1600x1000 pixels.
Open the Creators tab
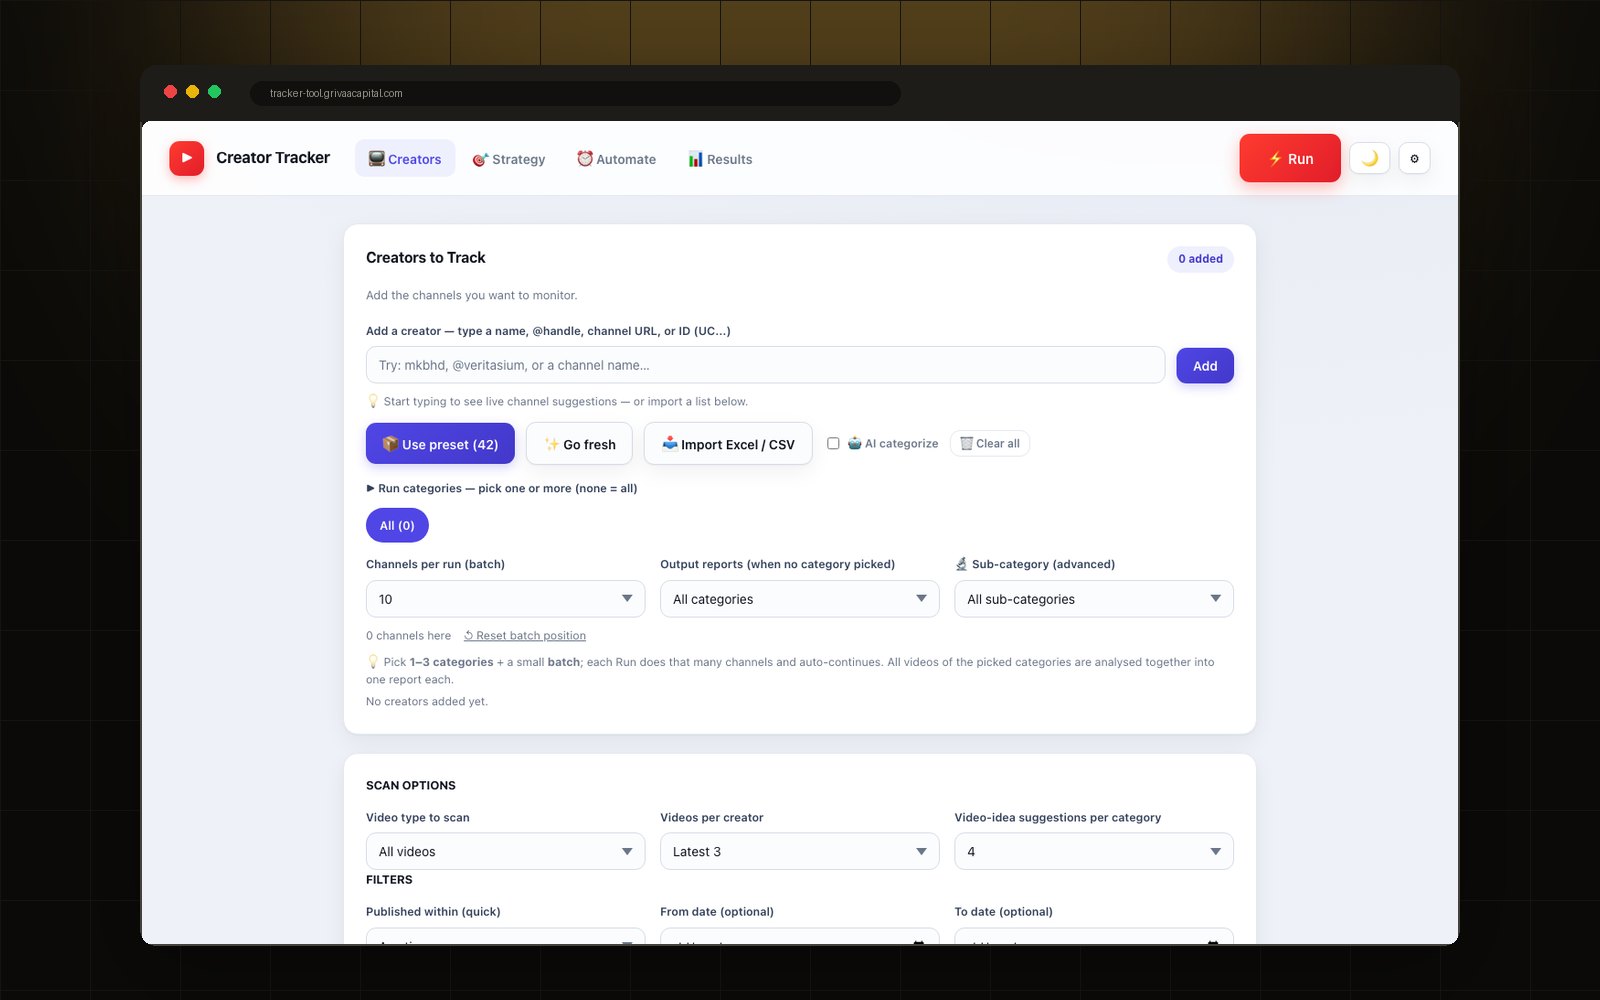[x=405, y=159]
